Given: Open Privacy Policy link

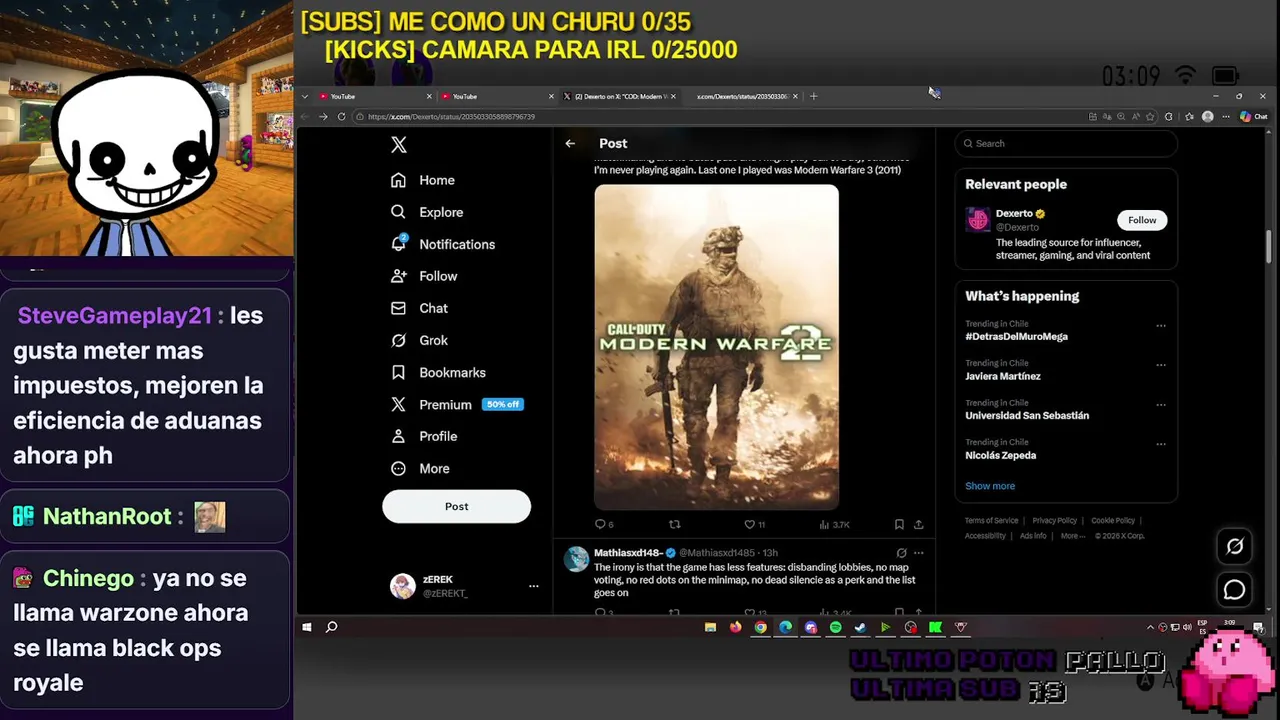Looking at the screenshot, I should [x=1054, y=520].
